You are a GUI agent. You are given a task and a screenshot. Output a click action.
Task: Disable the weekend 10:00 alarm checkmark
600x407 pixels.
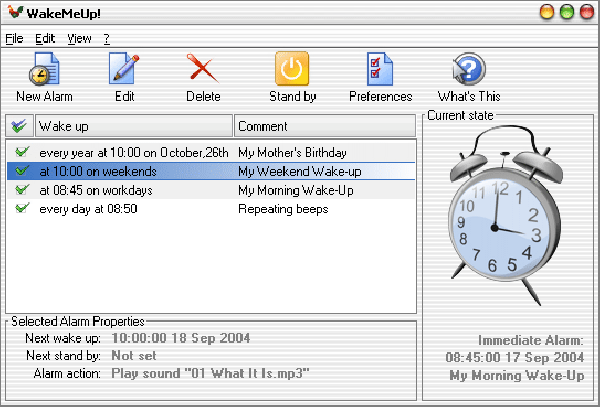(x=21, y=171)
